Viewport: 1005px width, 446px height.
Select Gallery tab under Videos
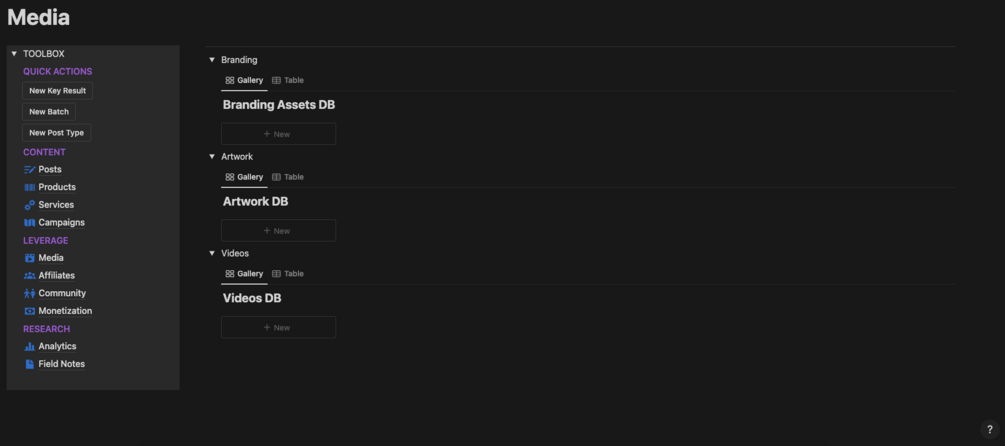pyautogui.click(x=244, y=274)
